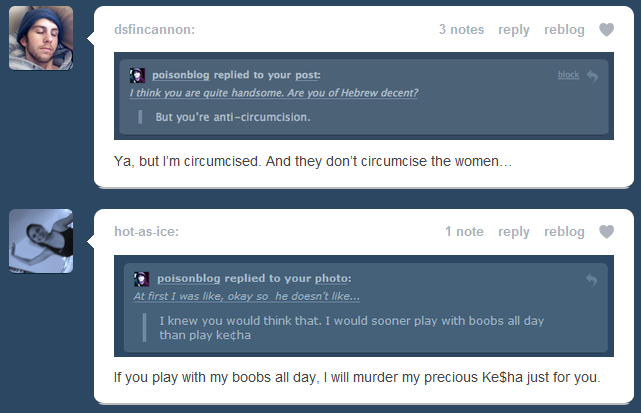The height and width of the screenshot is (413, 641).
Task: Open the hot-as-ice blog name link
Action: click(146, 232)
